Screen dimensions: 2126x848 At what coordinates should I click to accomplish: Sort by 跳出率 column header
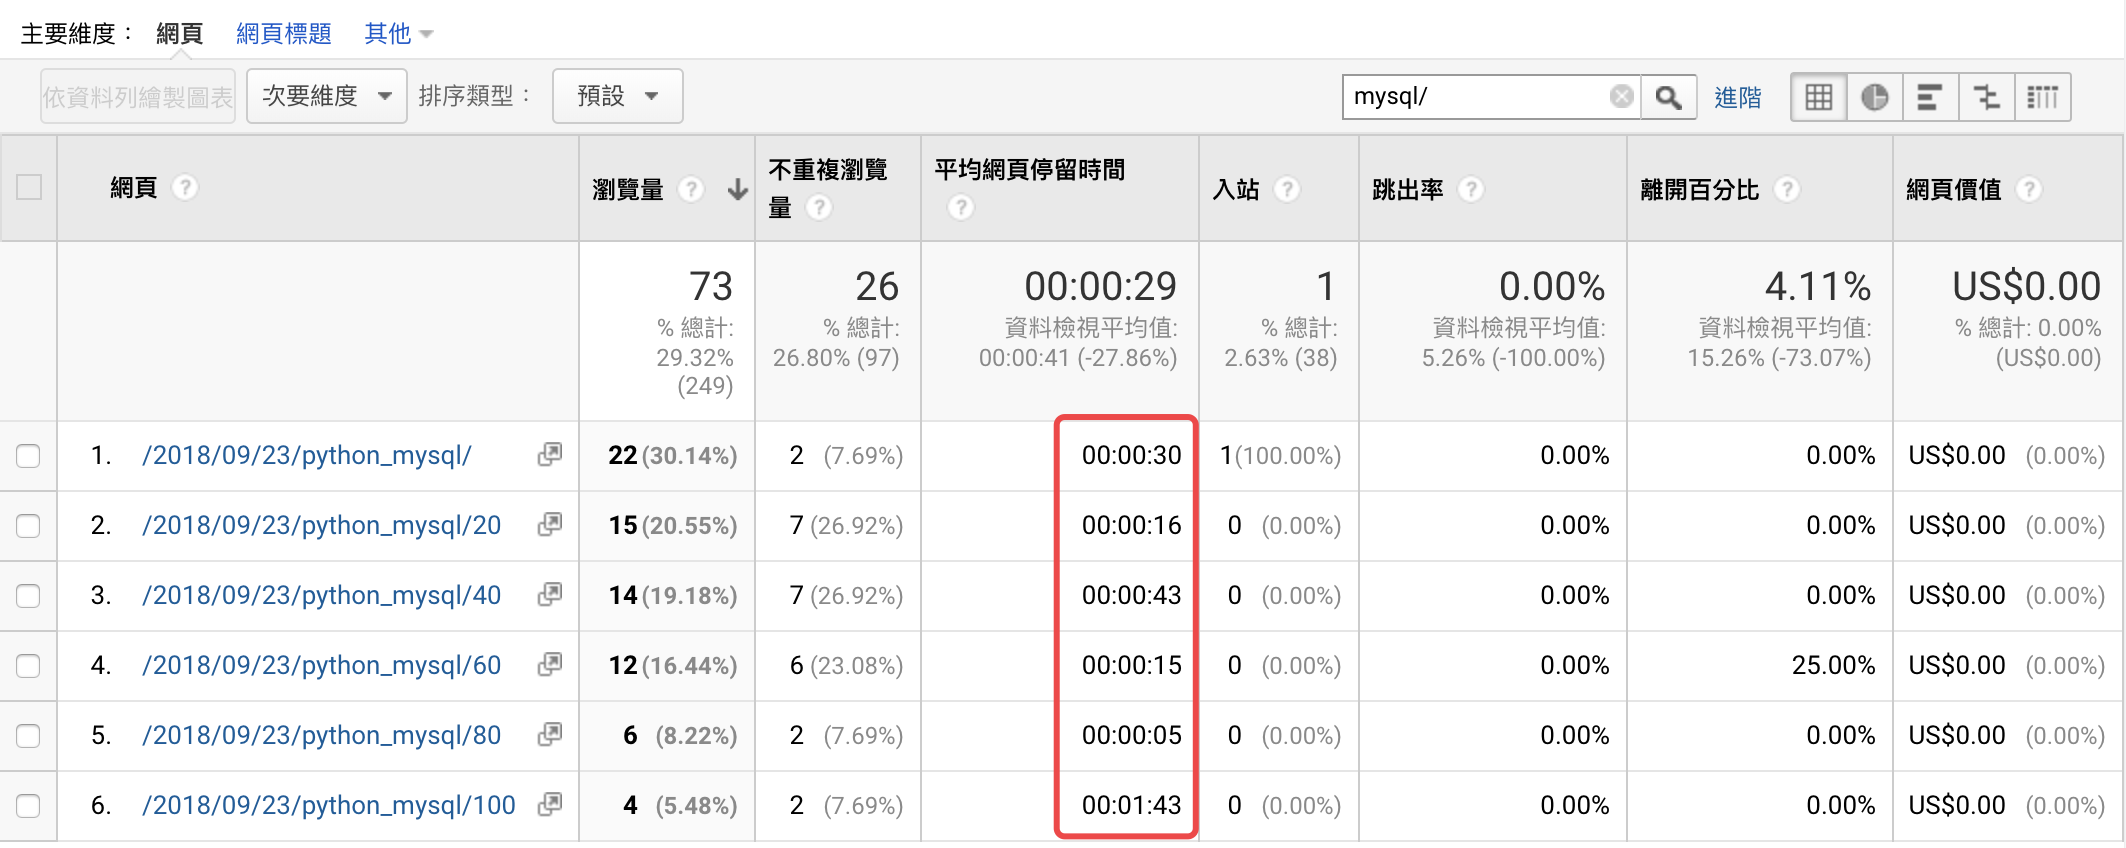(1408, 189)
